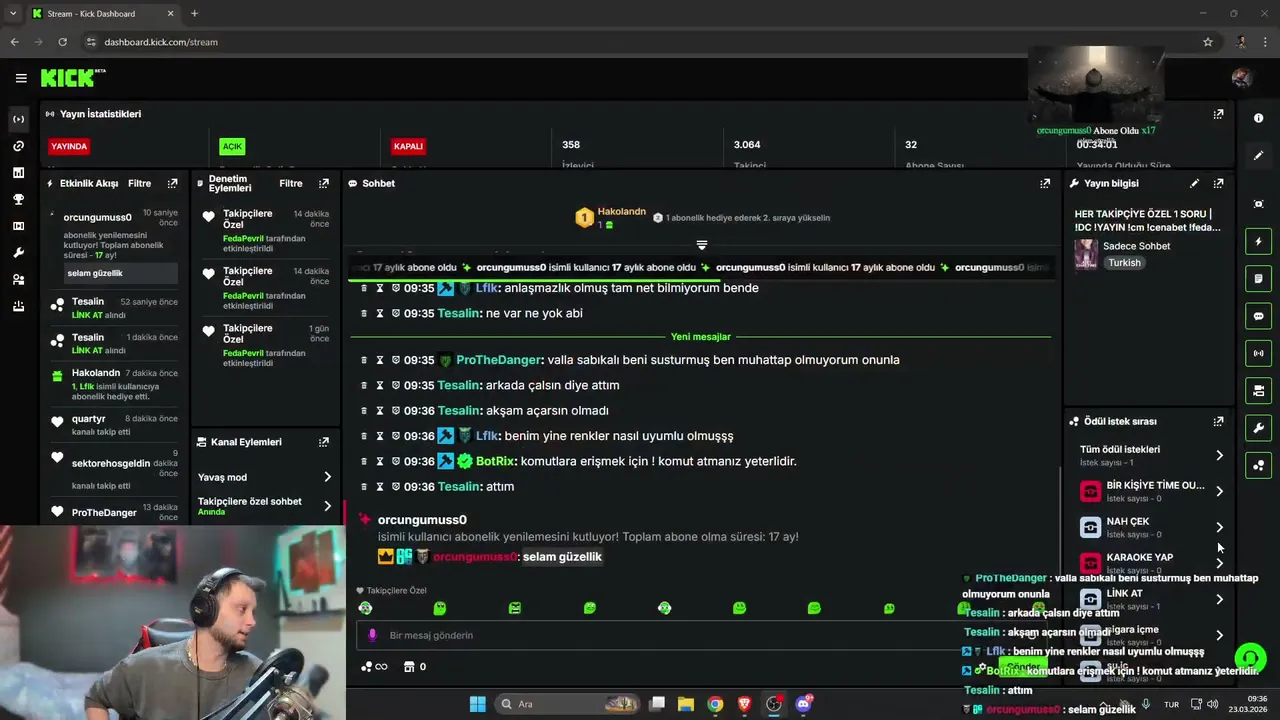
Task: Open user avatar in top right of dashboard
Action: coord(1242,78)
